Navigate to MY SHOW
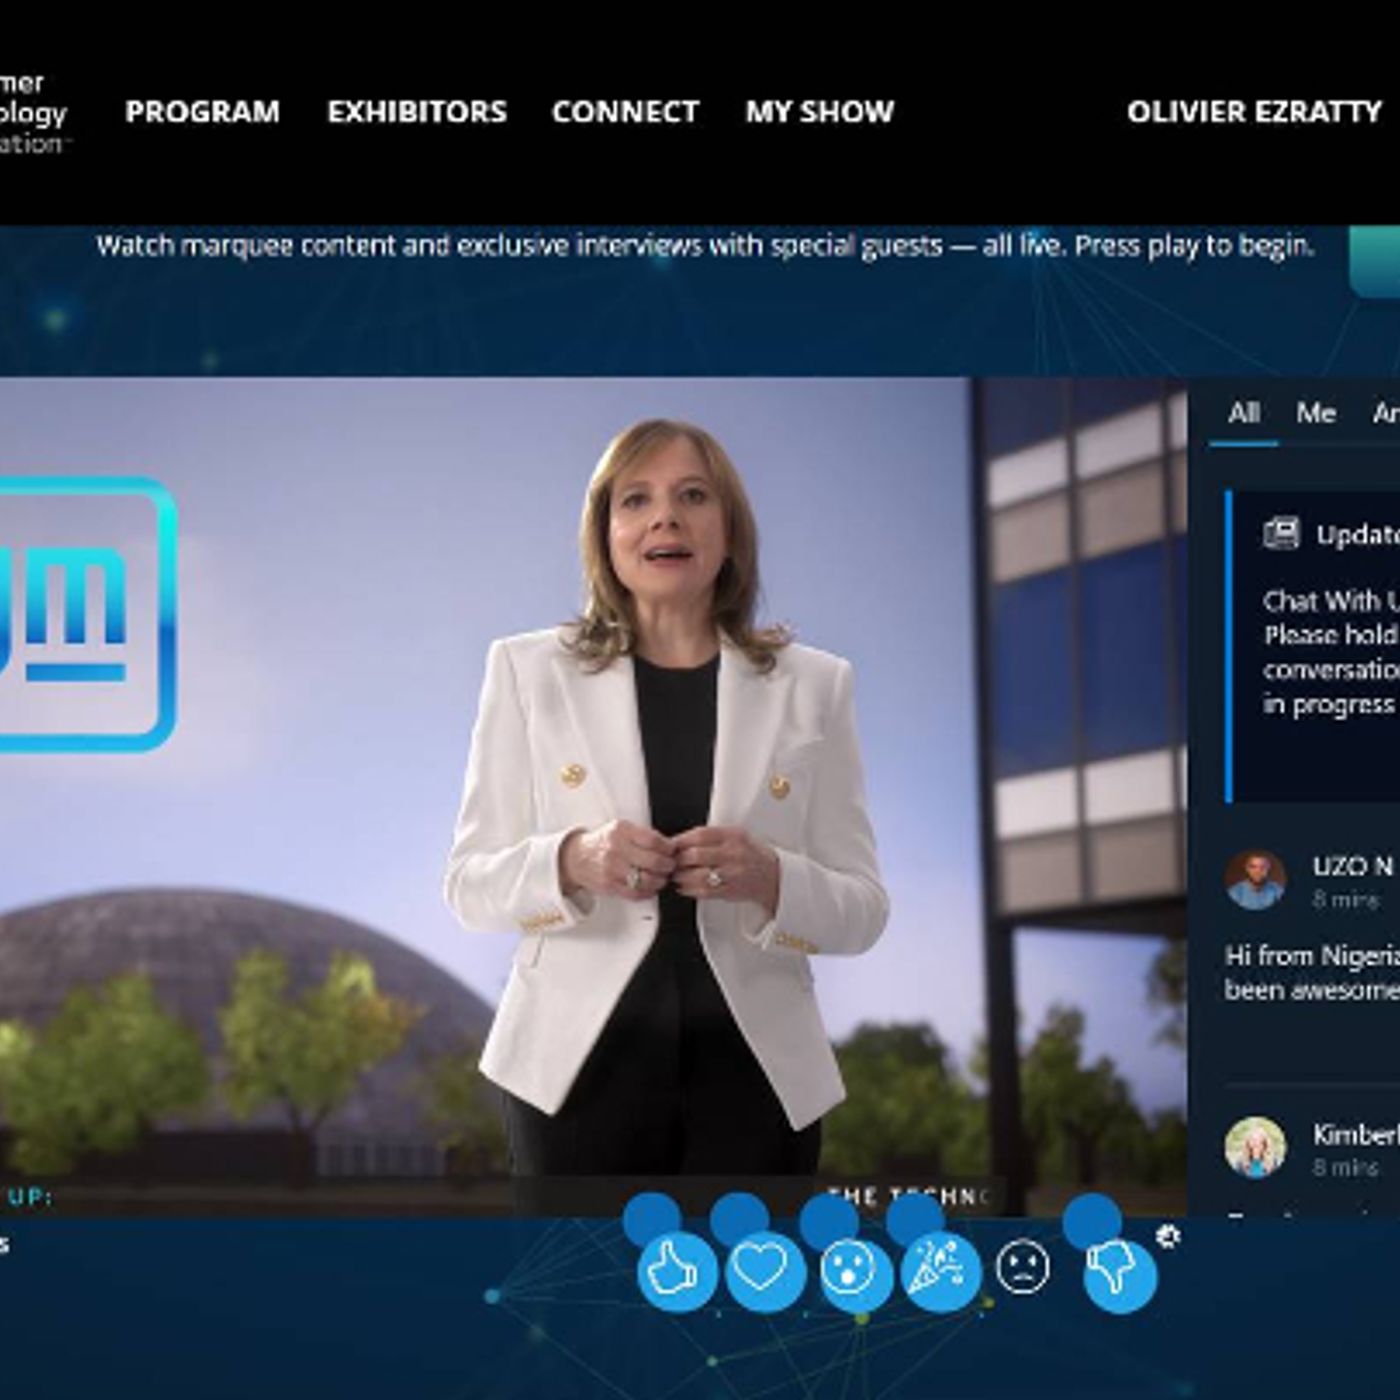This screenshot has width=1400, height=1400. (819, 112)
